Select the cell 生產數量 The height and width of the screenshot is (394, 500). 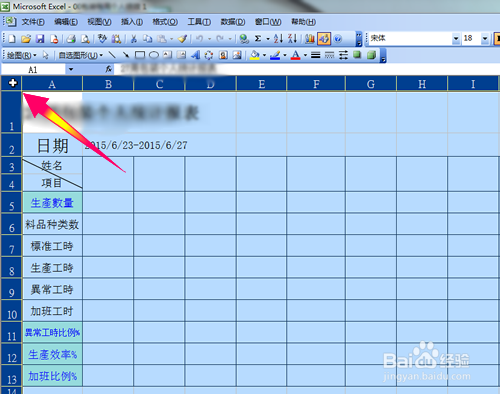pos(52,203)
